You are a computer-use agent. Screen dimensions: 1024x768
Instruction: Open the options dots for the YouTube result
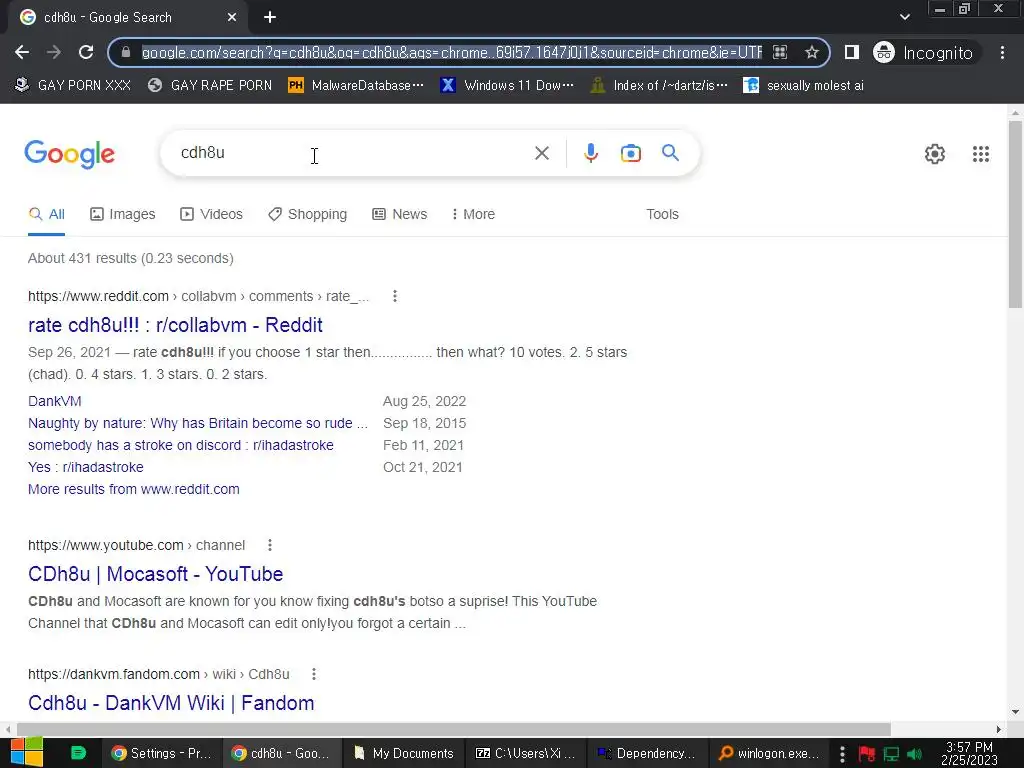click(270, 545)
